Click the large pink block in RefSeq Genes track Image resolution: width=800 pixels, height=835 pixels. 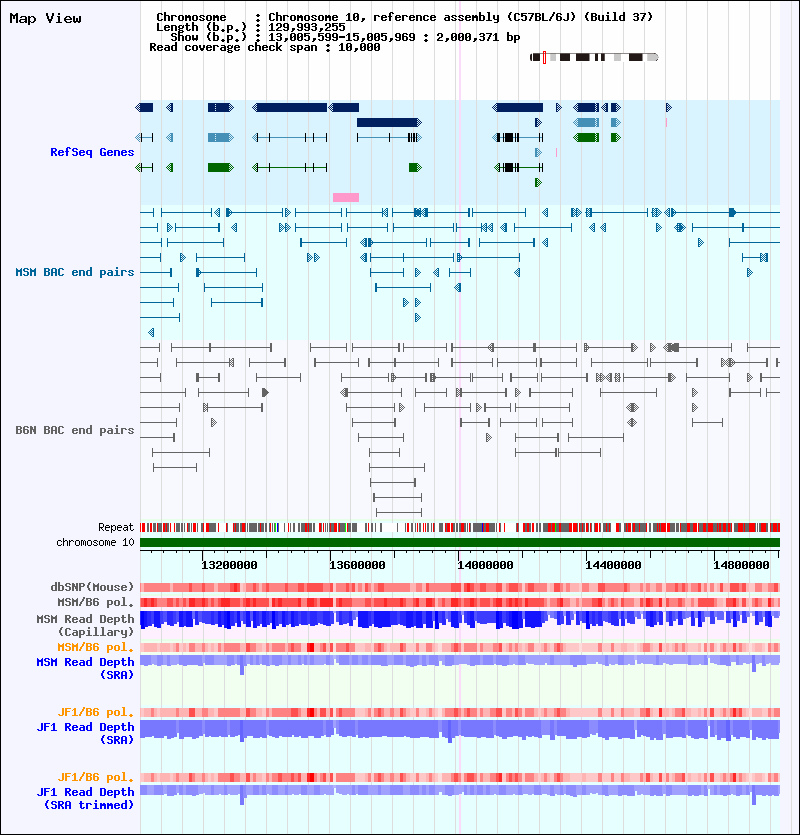click(346, 198)
